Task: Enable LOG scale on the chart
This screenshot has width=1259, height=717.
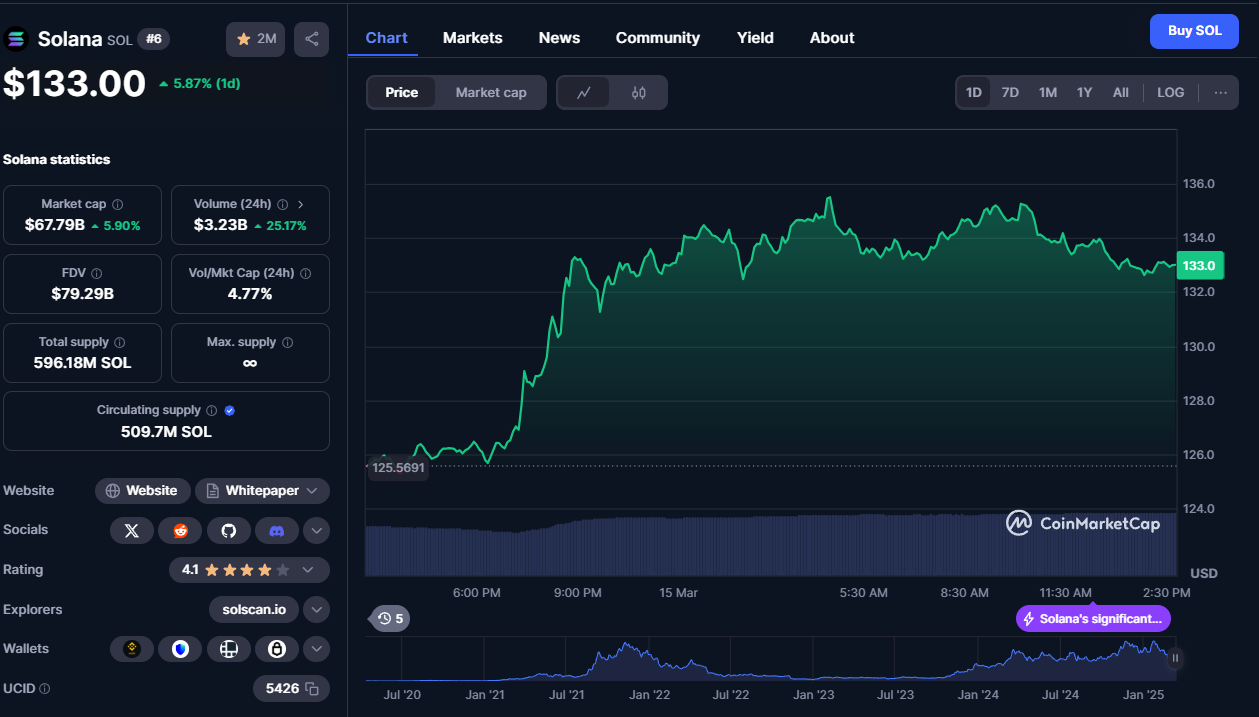Action: click(x=1170, y=93)
